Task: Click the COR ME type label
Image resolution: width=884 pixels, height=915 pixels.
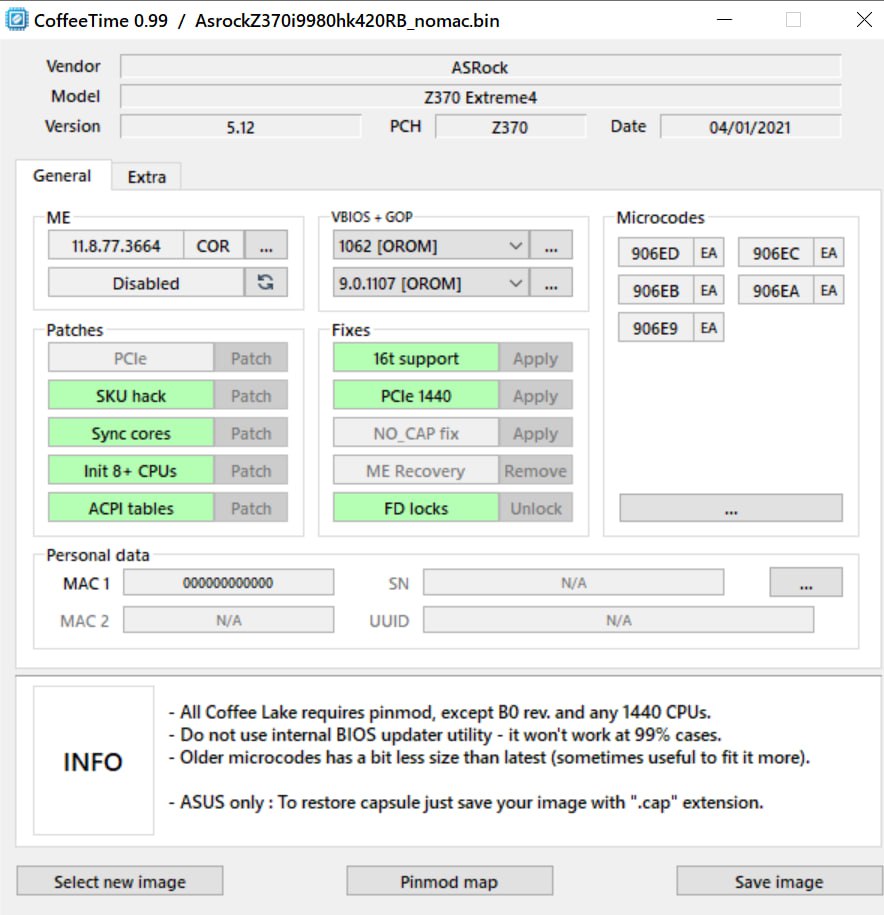Action: tap(213, 245)
